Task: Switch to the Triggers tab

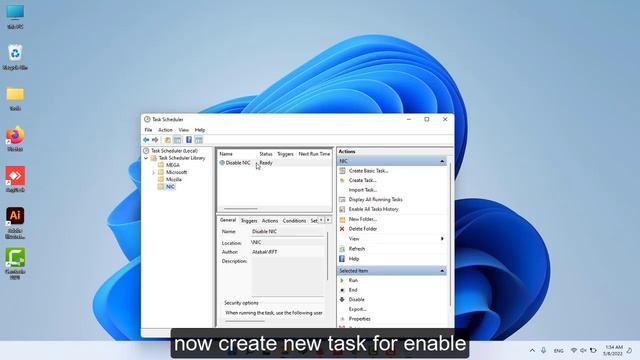Action: click(249, 220)
